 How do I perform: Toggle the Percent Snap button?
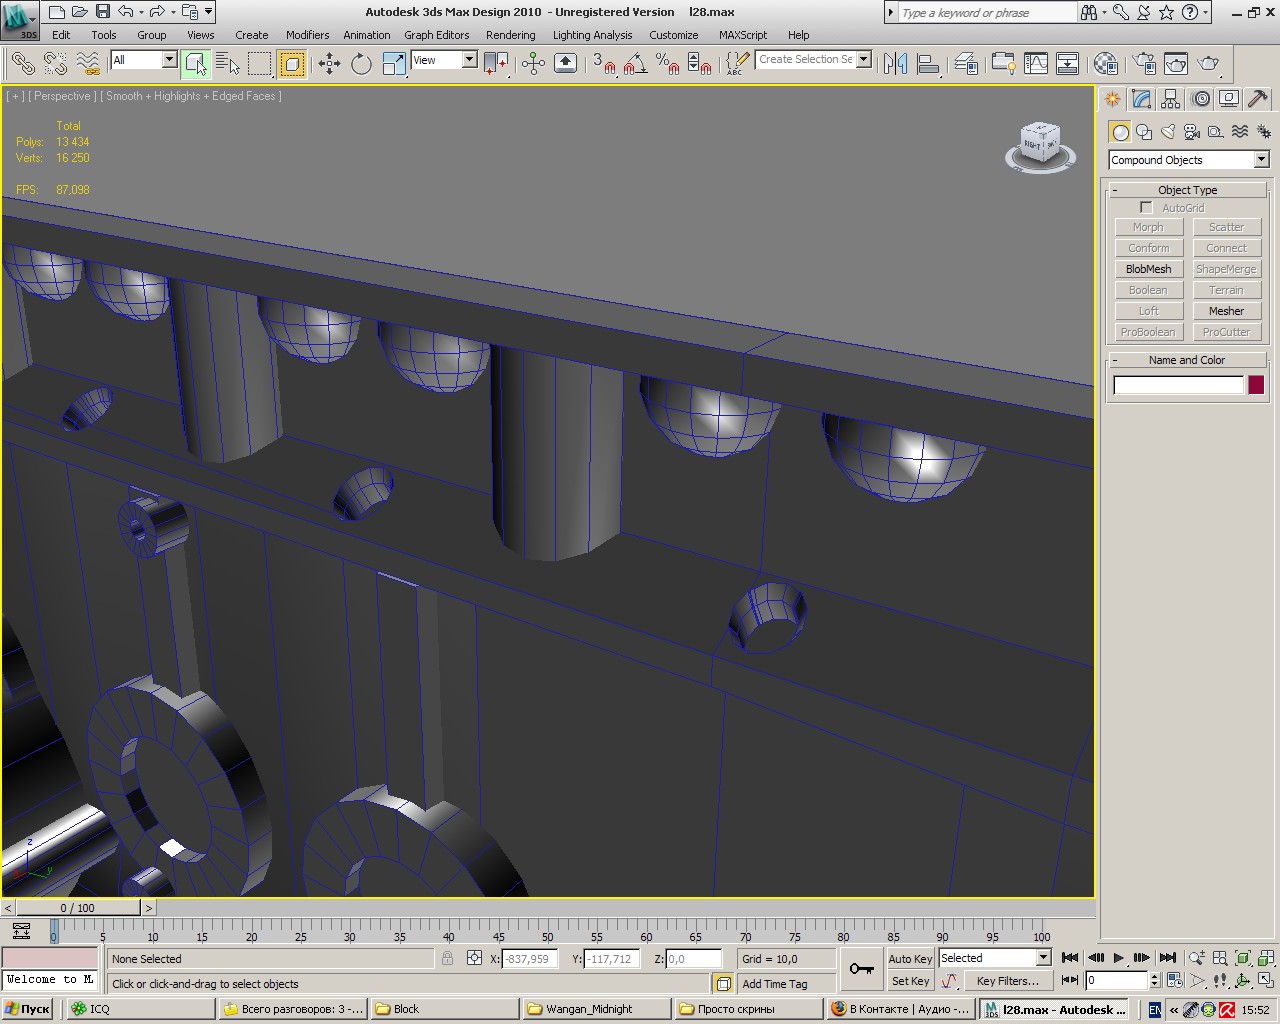point(667,64)
